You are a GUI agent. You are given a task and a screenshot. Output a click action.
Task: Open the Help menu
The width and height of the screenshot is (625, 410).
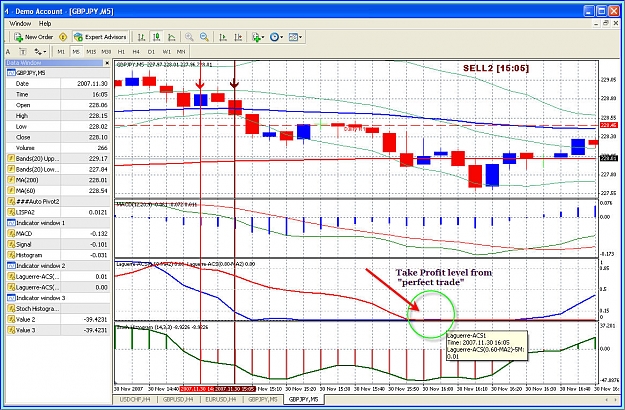point(45,24)
